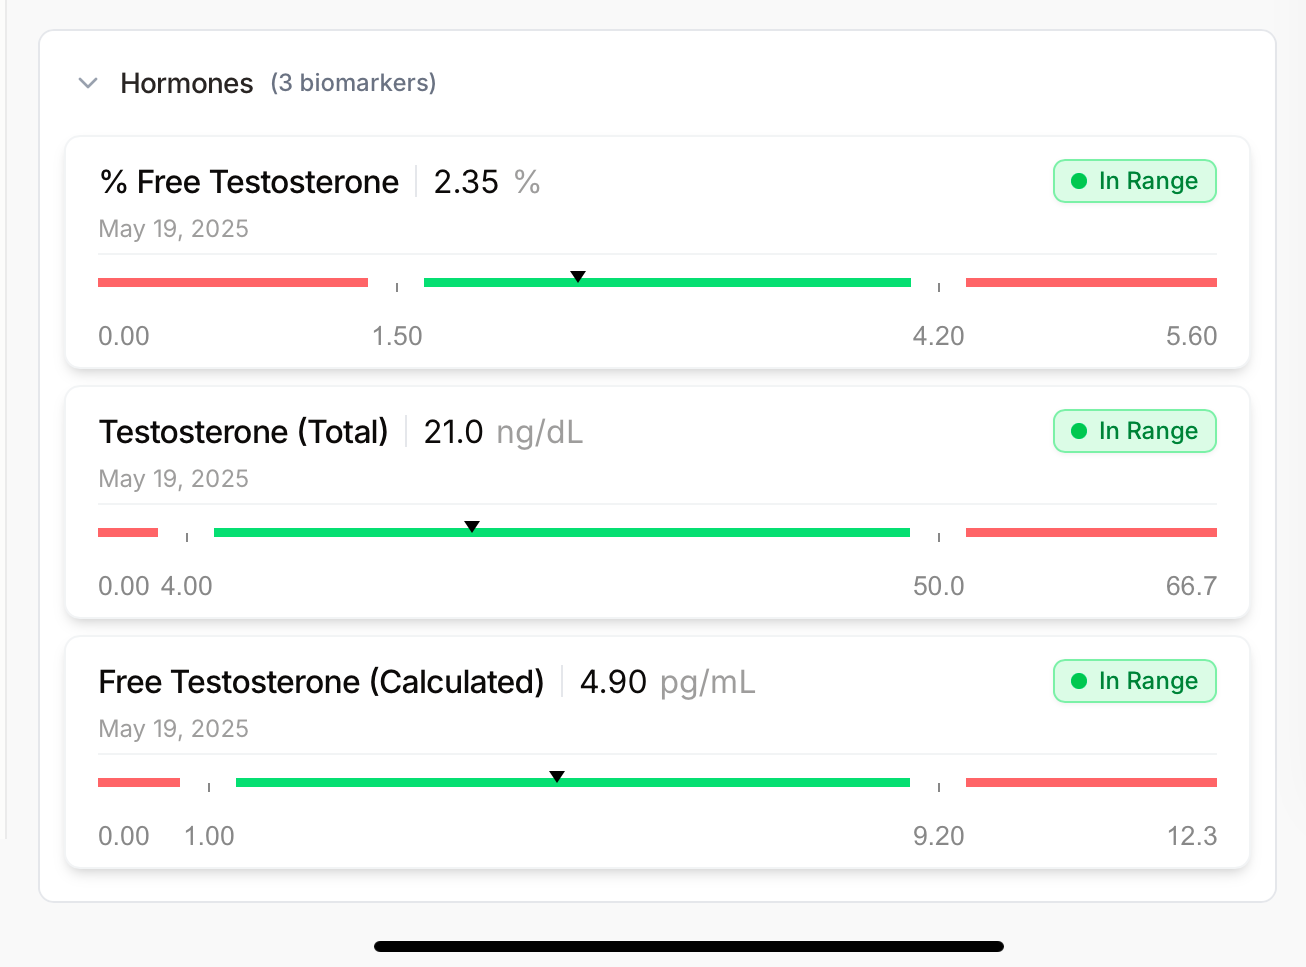Viewport: 1306px width, 967px height.
Task: Click the Free Testosterone (Calculated) title
Action: pos(321,682)
